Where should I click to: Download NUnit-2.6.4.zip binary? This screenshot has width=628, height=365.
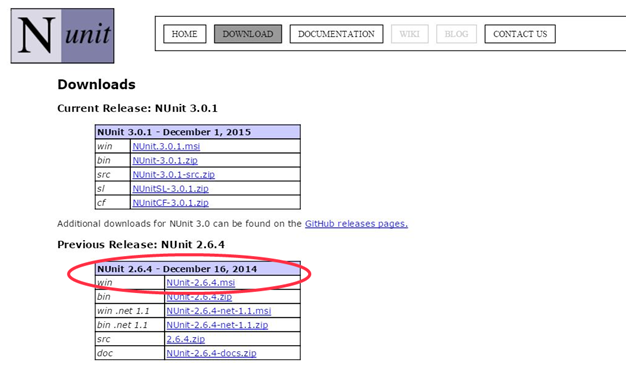pyautogui.click(x=199, y=297)
